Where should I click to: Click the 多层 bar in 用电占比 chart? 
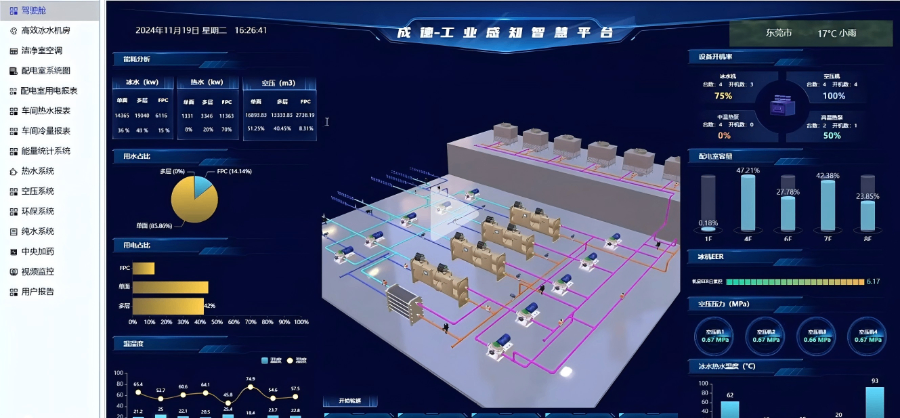coord(168,305)
